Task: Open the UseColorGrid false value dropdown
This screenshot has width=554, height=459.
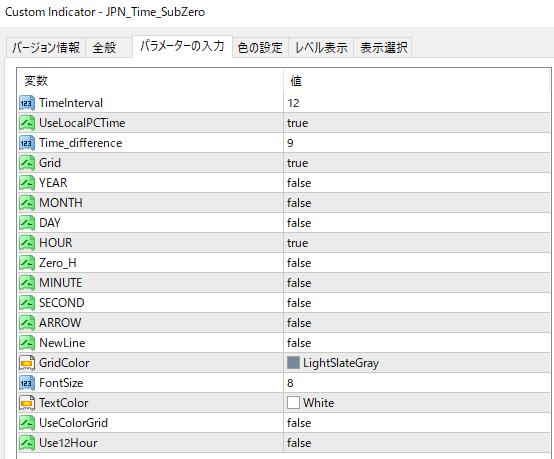Action: pyautogui.click(x=417, y=423)
